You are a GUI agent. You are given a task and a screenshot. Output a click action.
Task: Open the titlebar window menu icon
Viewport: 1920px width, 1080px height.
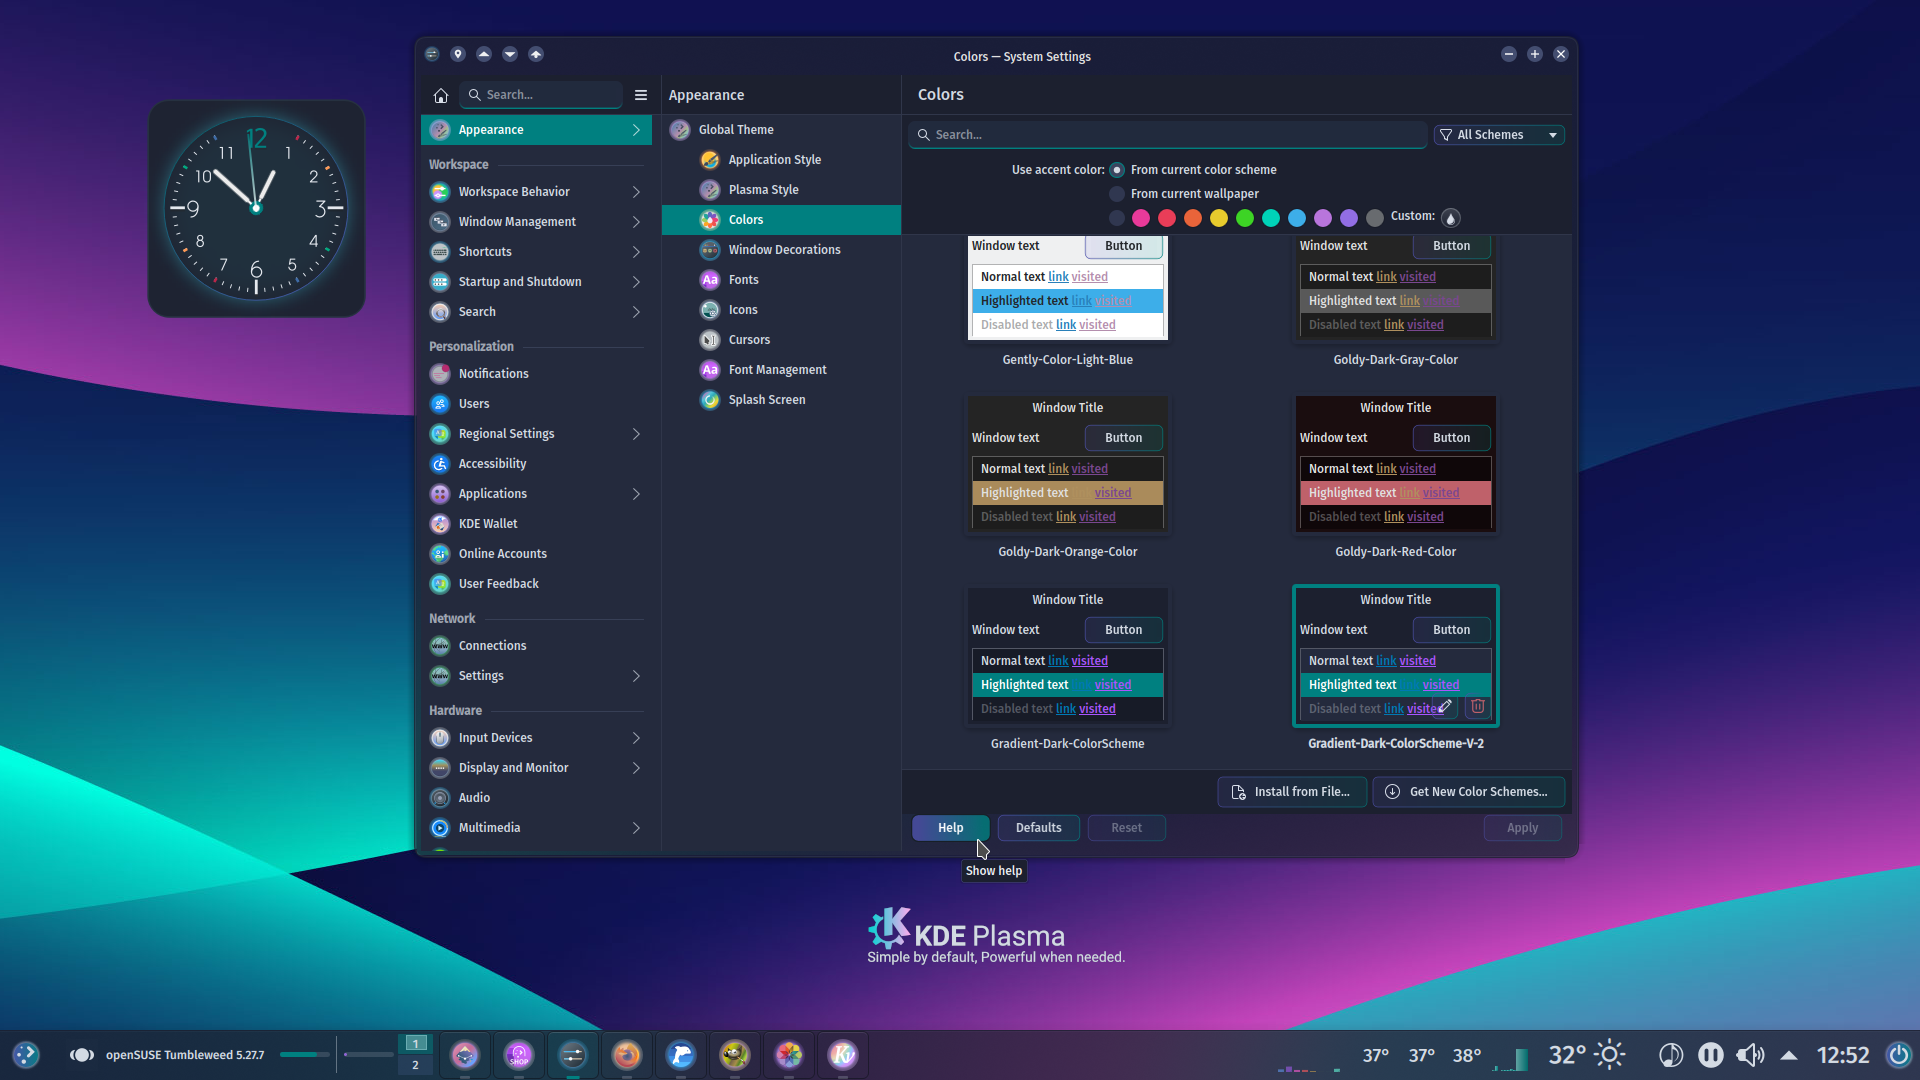[x=432, y=54]
